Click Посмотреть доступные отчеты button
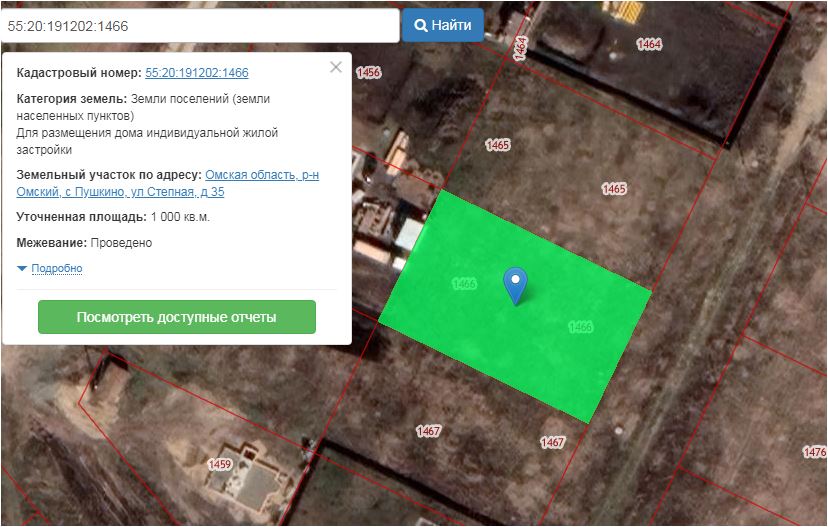 [x=177, y=317]
